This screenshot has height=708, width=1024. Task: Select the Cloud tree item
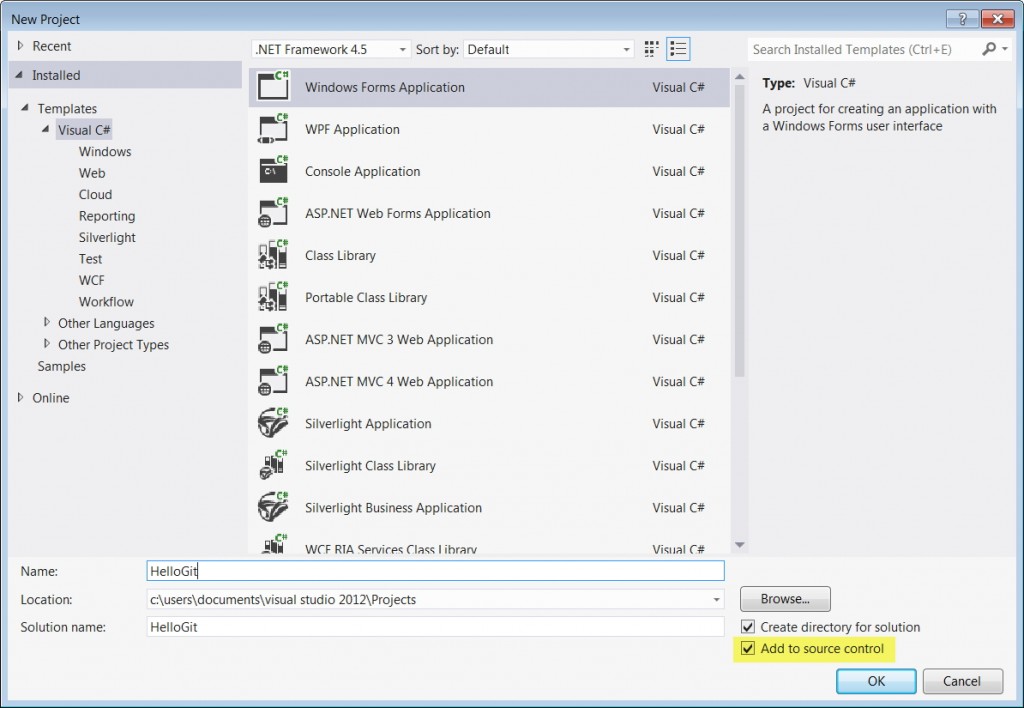[x=95, y=195]
